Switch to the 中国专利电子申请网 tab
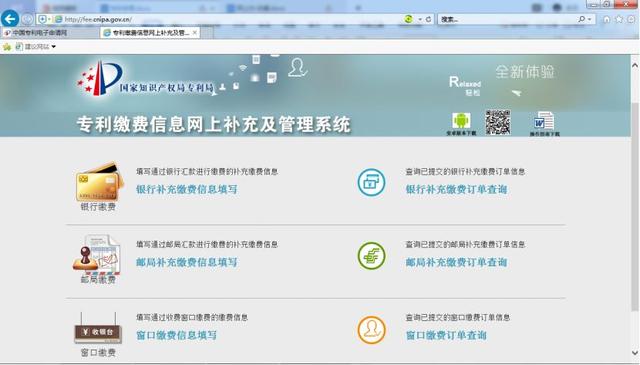Image resolution: width=640 pixels, height=365 pixels. tap(50, 33)
